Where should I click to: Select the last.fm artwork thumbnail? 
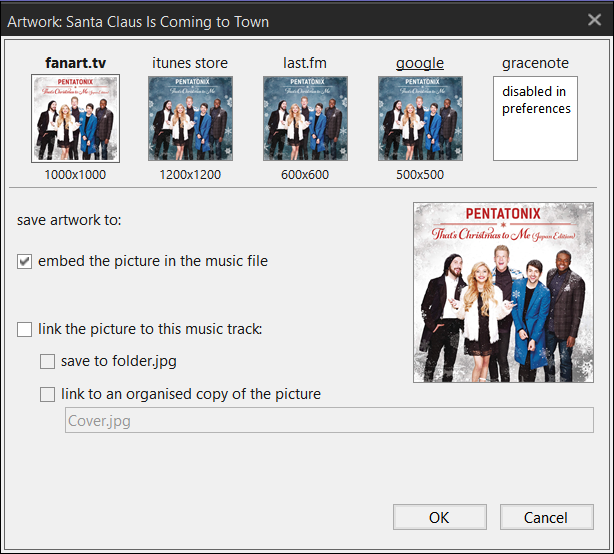305,118
